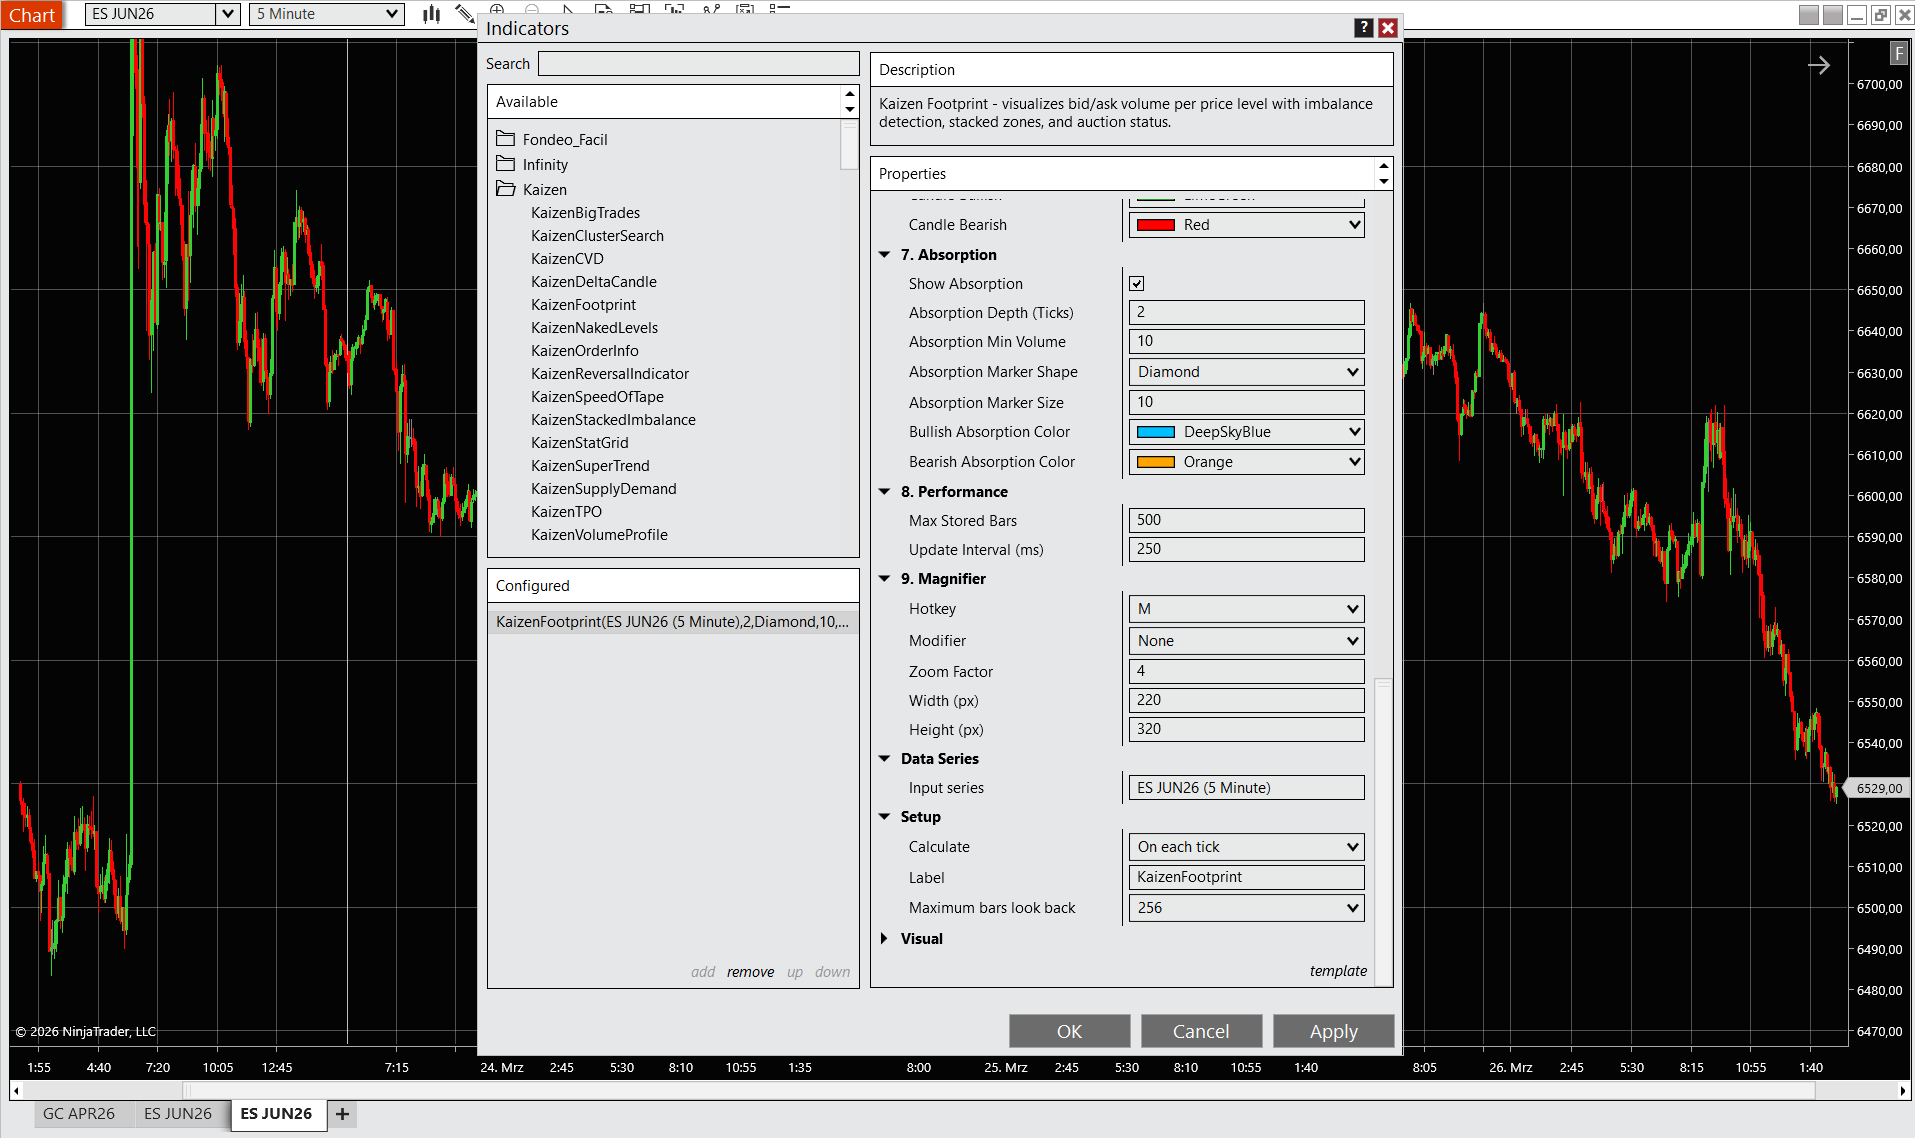Collapse the 7. Absorption section
Screen dimensions: 1915x1138
click(x=884, y=255)
